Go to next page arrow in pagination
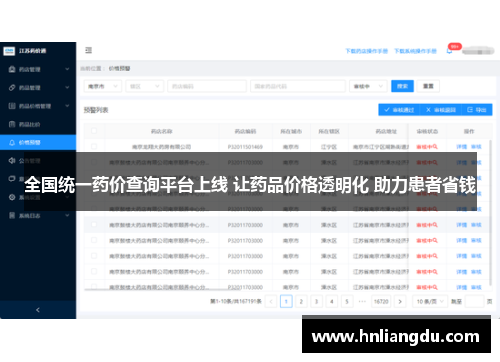Screen dimensions: 500x362 click(x=400, y=302)
